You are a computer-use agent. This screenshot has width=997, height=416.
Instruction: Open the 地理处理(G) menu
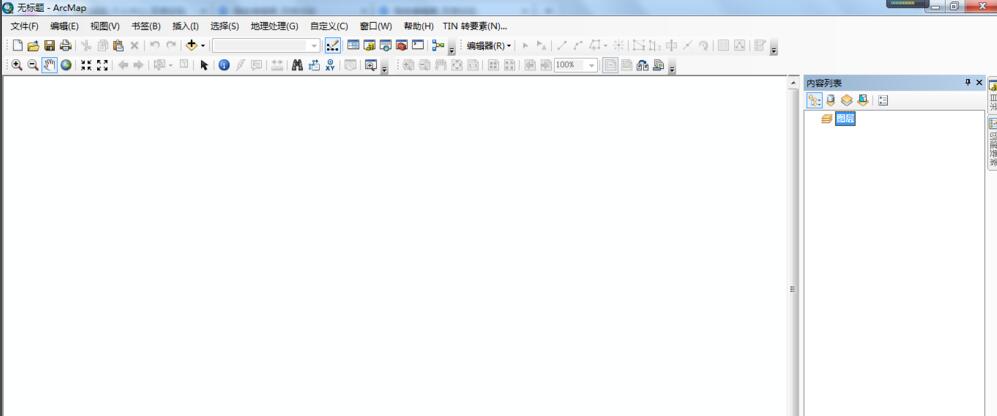pyautogui.click(x=274, y=26)
